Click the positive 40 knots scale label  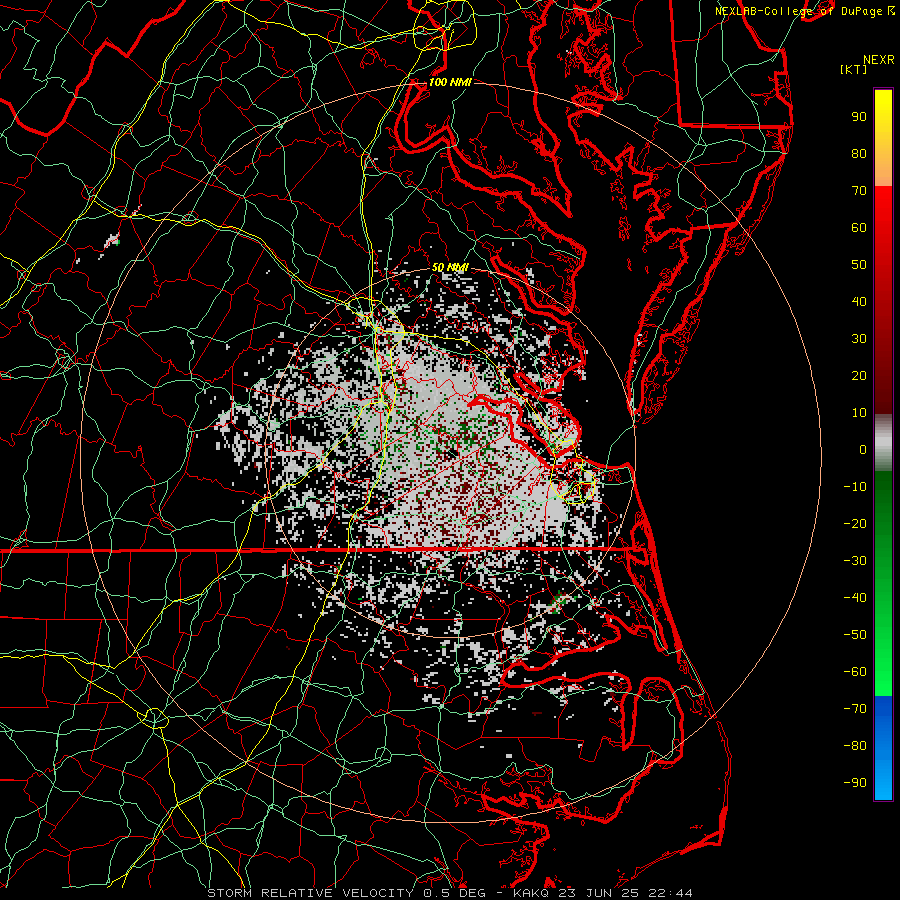click(859, 302)
